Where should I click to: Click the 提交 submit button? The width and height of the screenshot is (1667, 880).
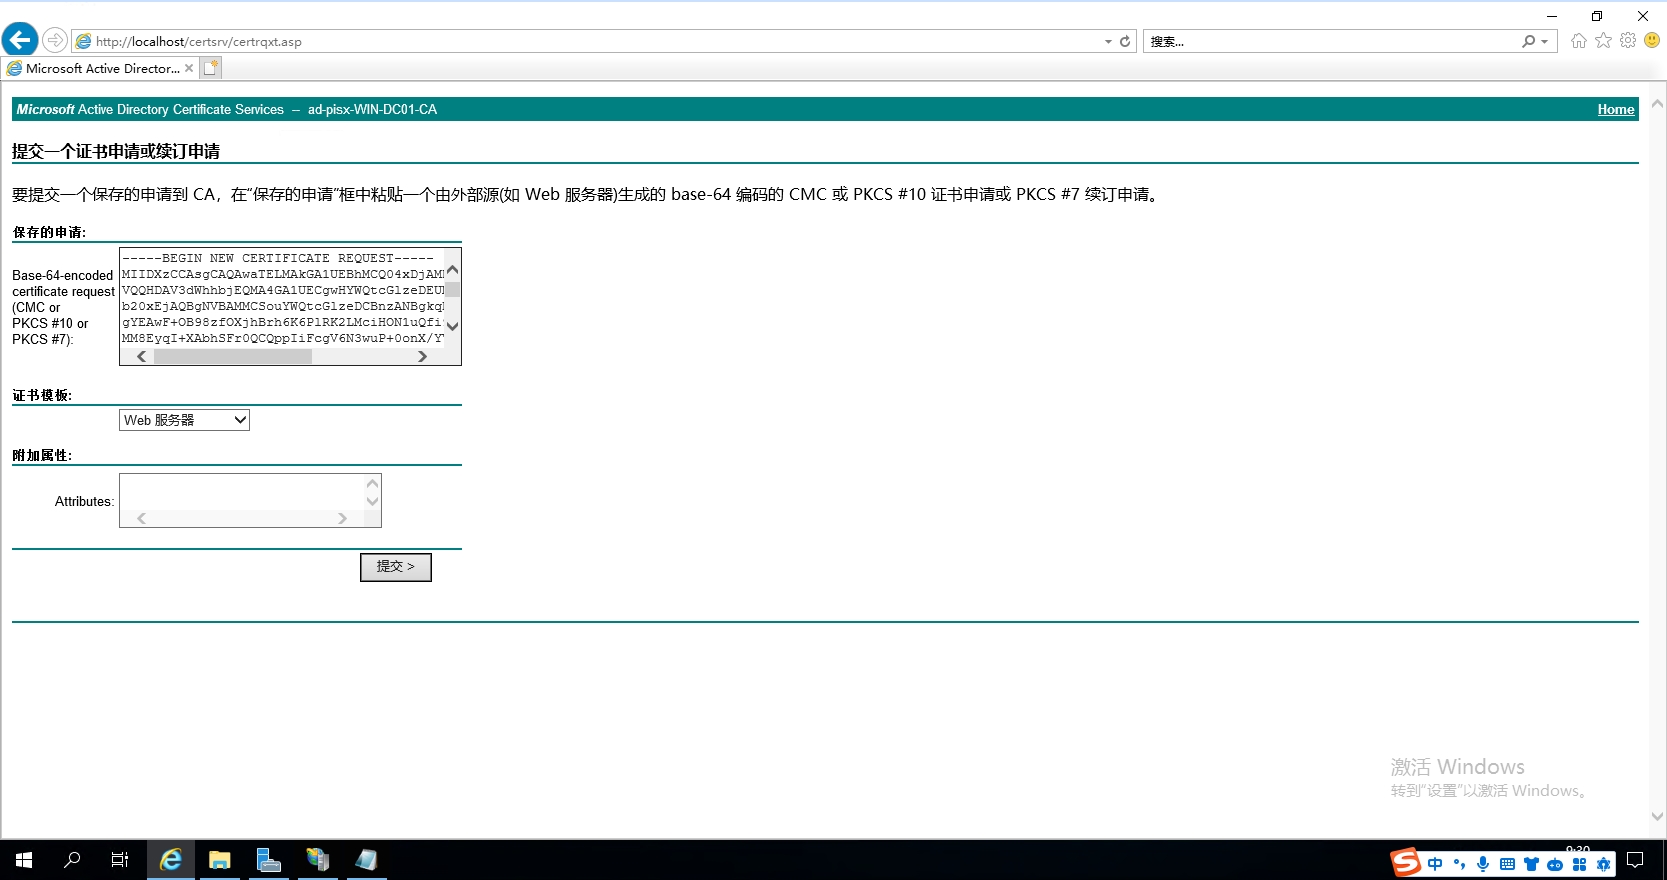(395, 567)
